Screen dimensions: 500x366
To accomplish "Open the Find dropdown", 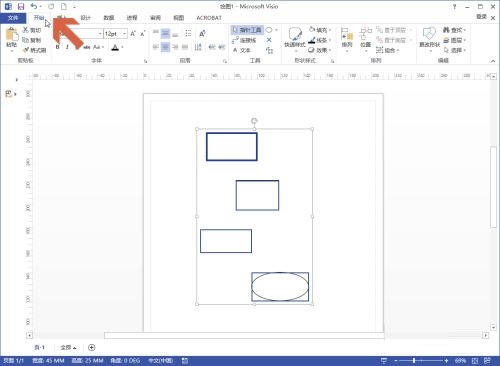I will [454, 30].
